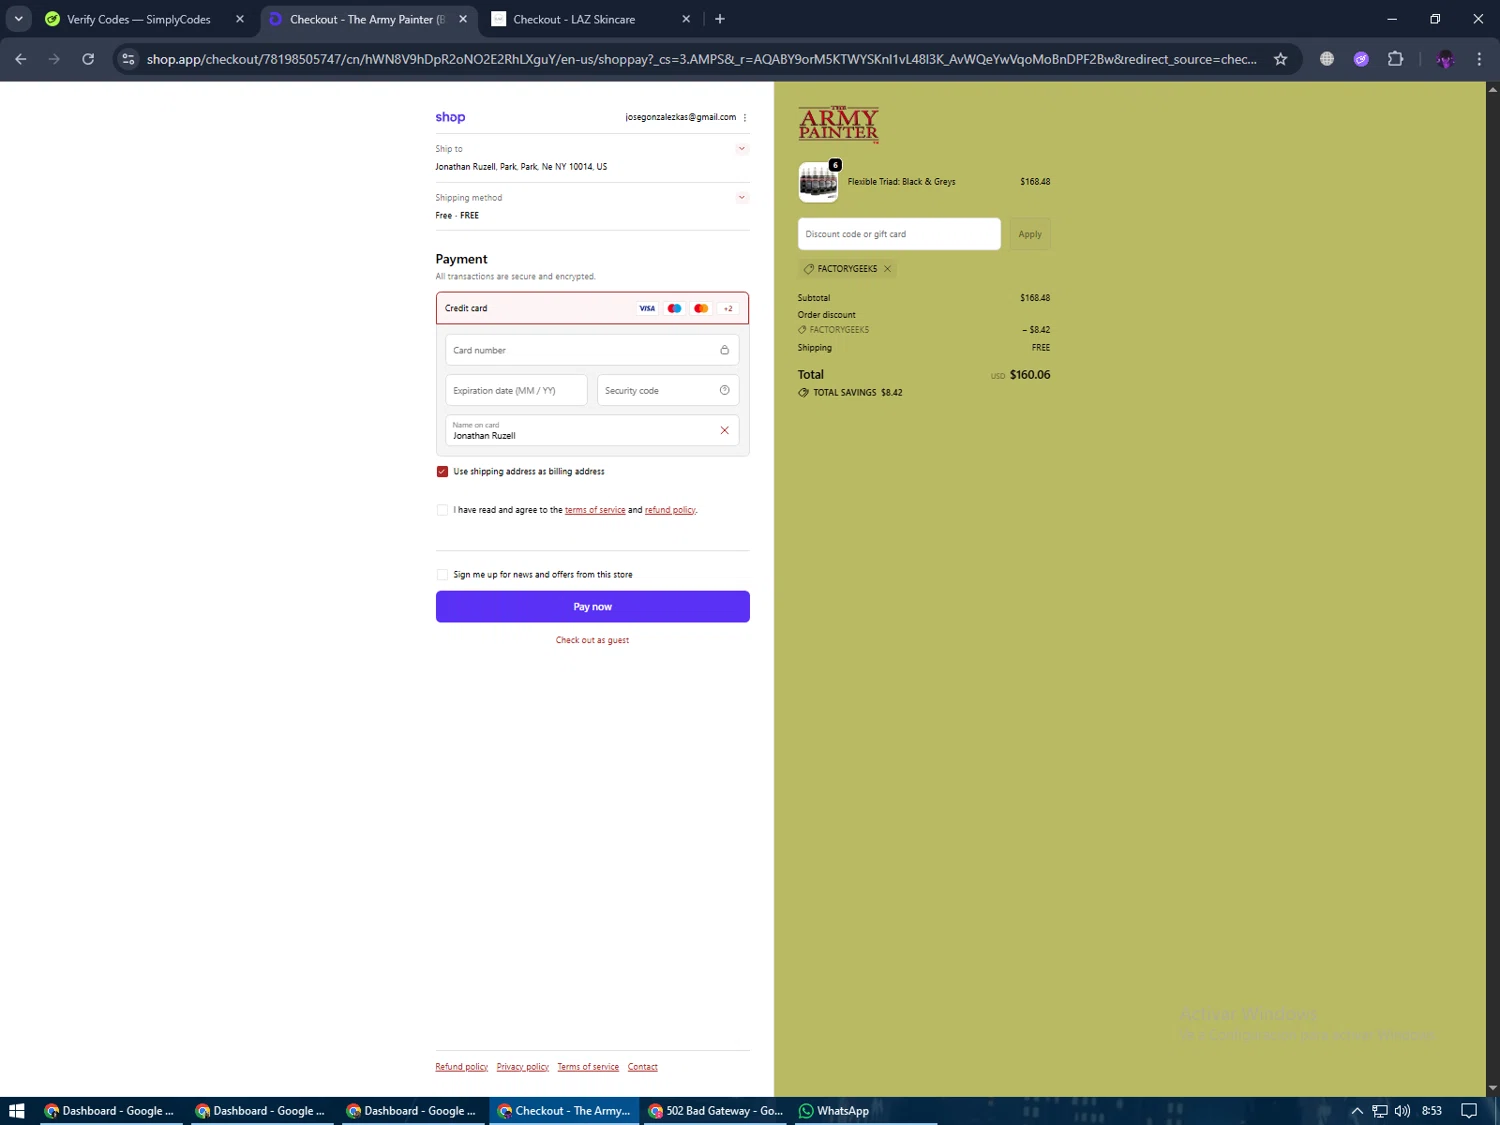Close the Checkout - LAZ Skincare tab
This screenshot has height=1125, width=1500.
(686, 19)
